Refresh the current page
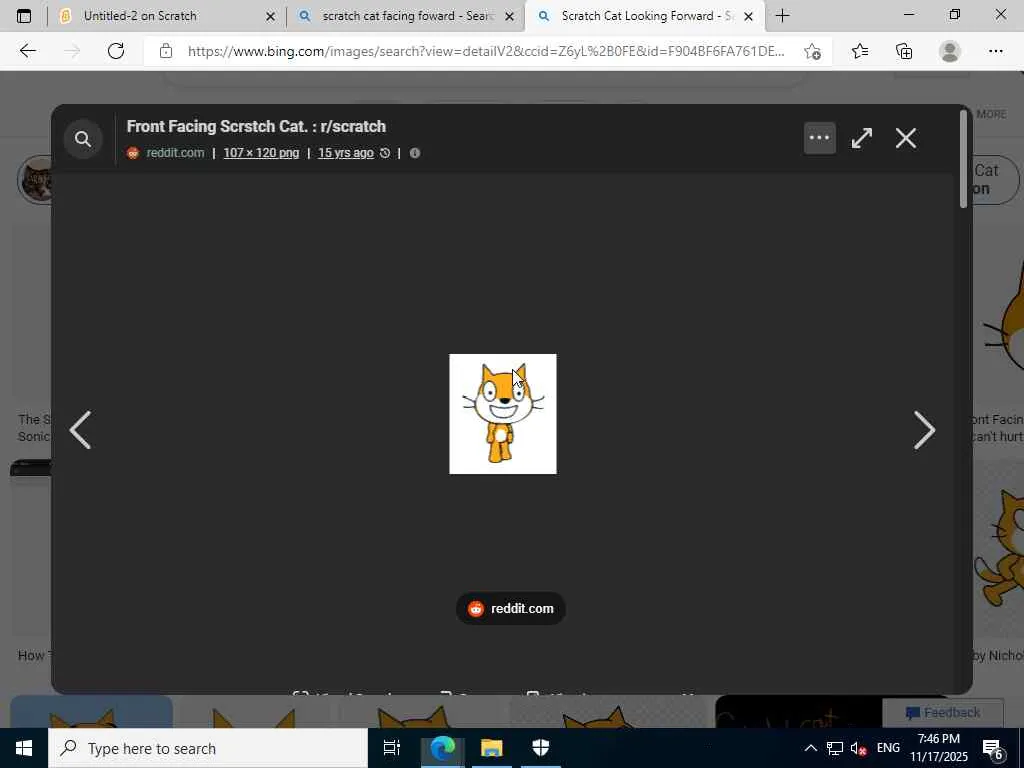Screen dimensions: 1024x768 (116, 51)
